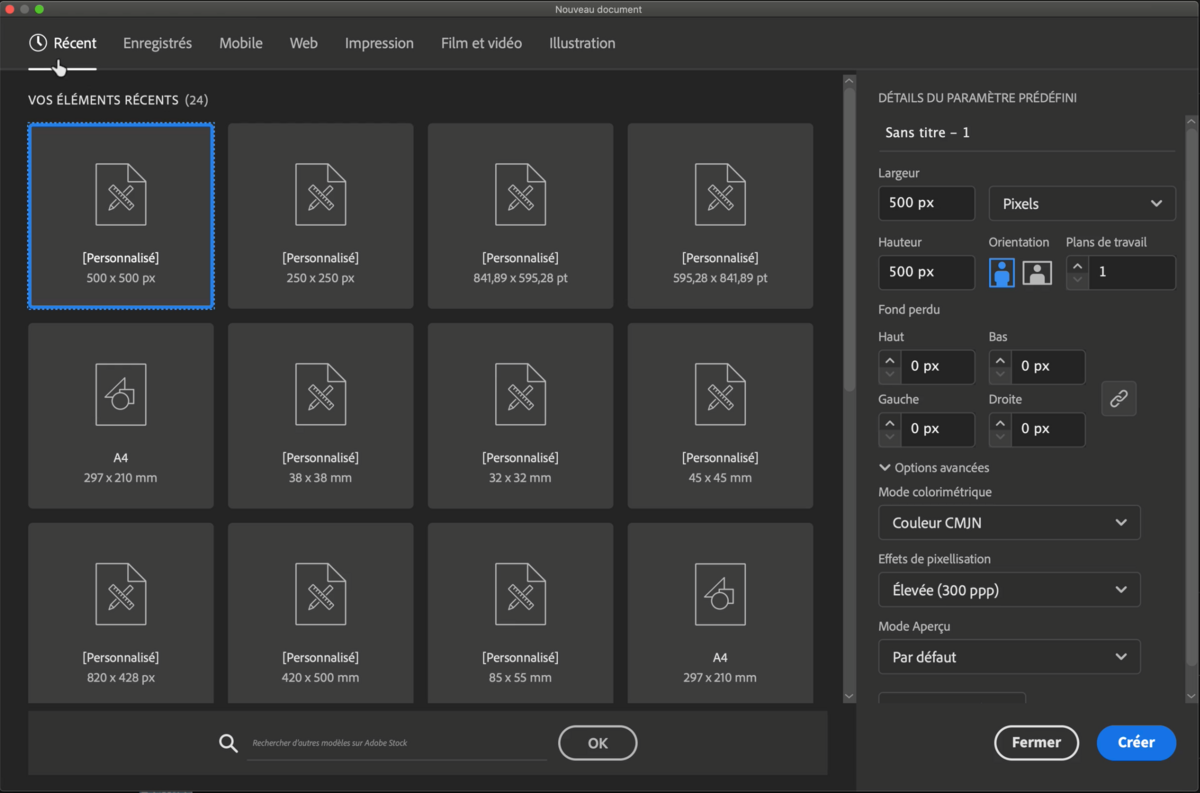1200x793 pixels.
Task: Pick the 85 x 55 mm preset
Action: tap(520, 612)
